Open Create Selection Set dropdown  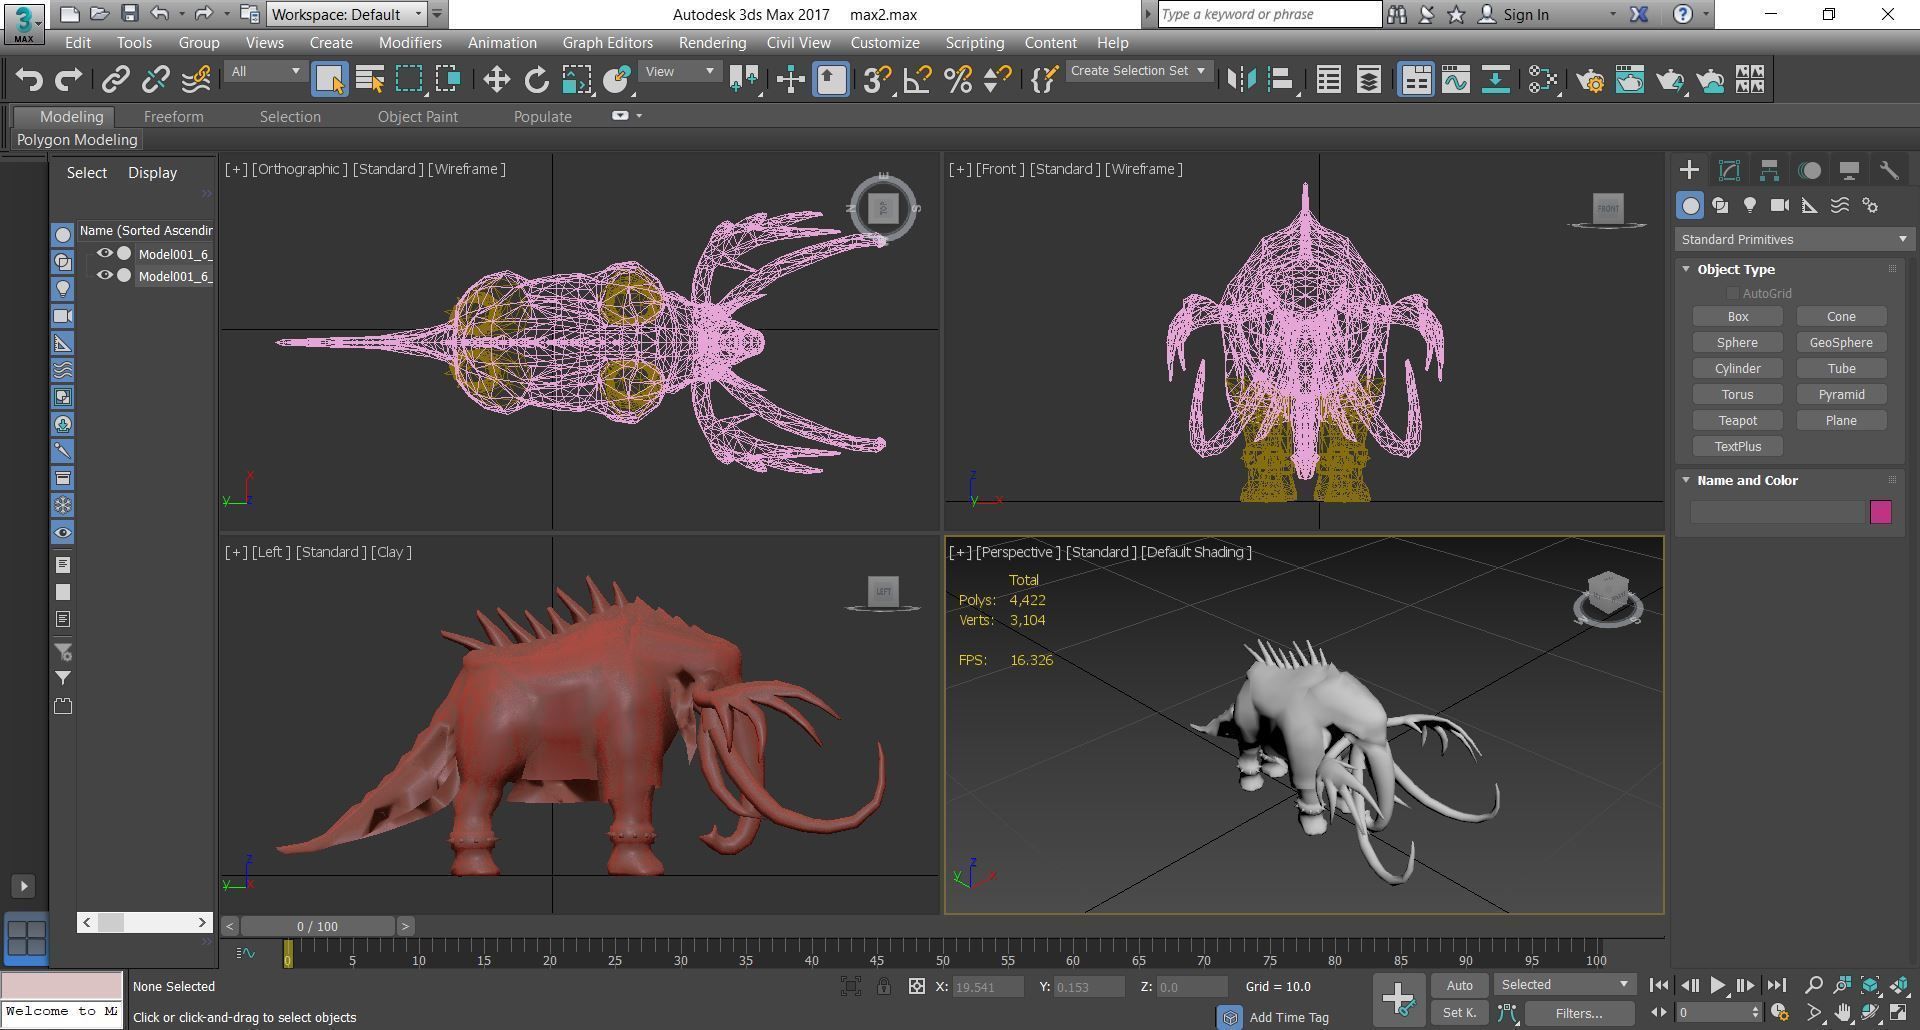pos(1139,71)
